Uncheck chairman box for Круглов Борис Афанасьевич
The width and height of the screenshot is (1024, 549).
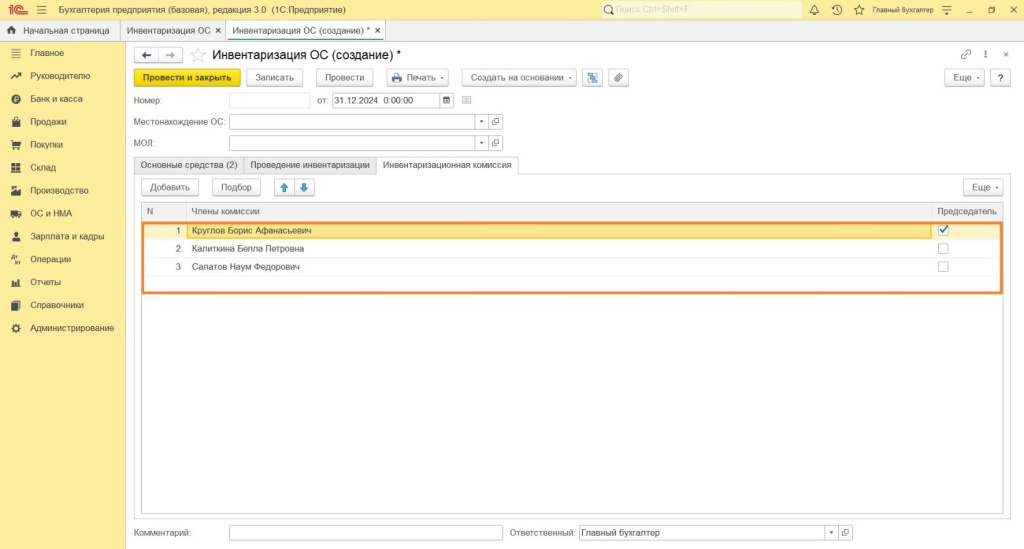coord(943,230)
